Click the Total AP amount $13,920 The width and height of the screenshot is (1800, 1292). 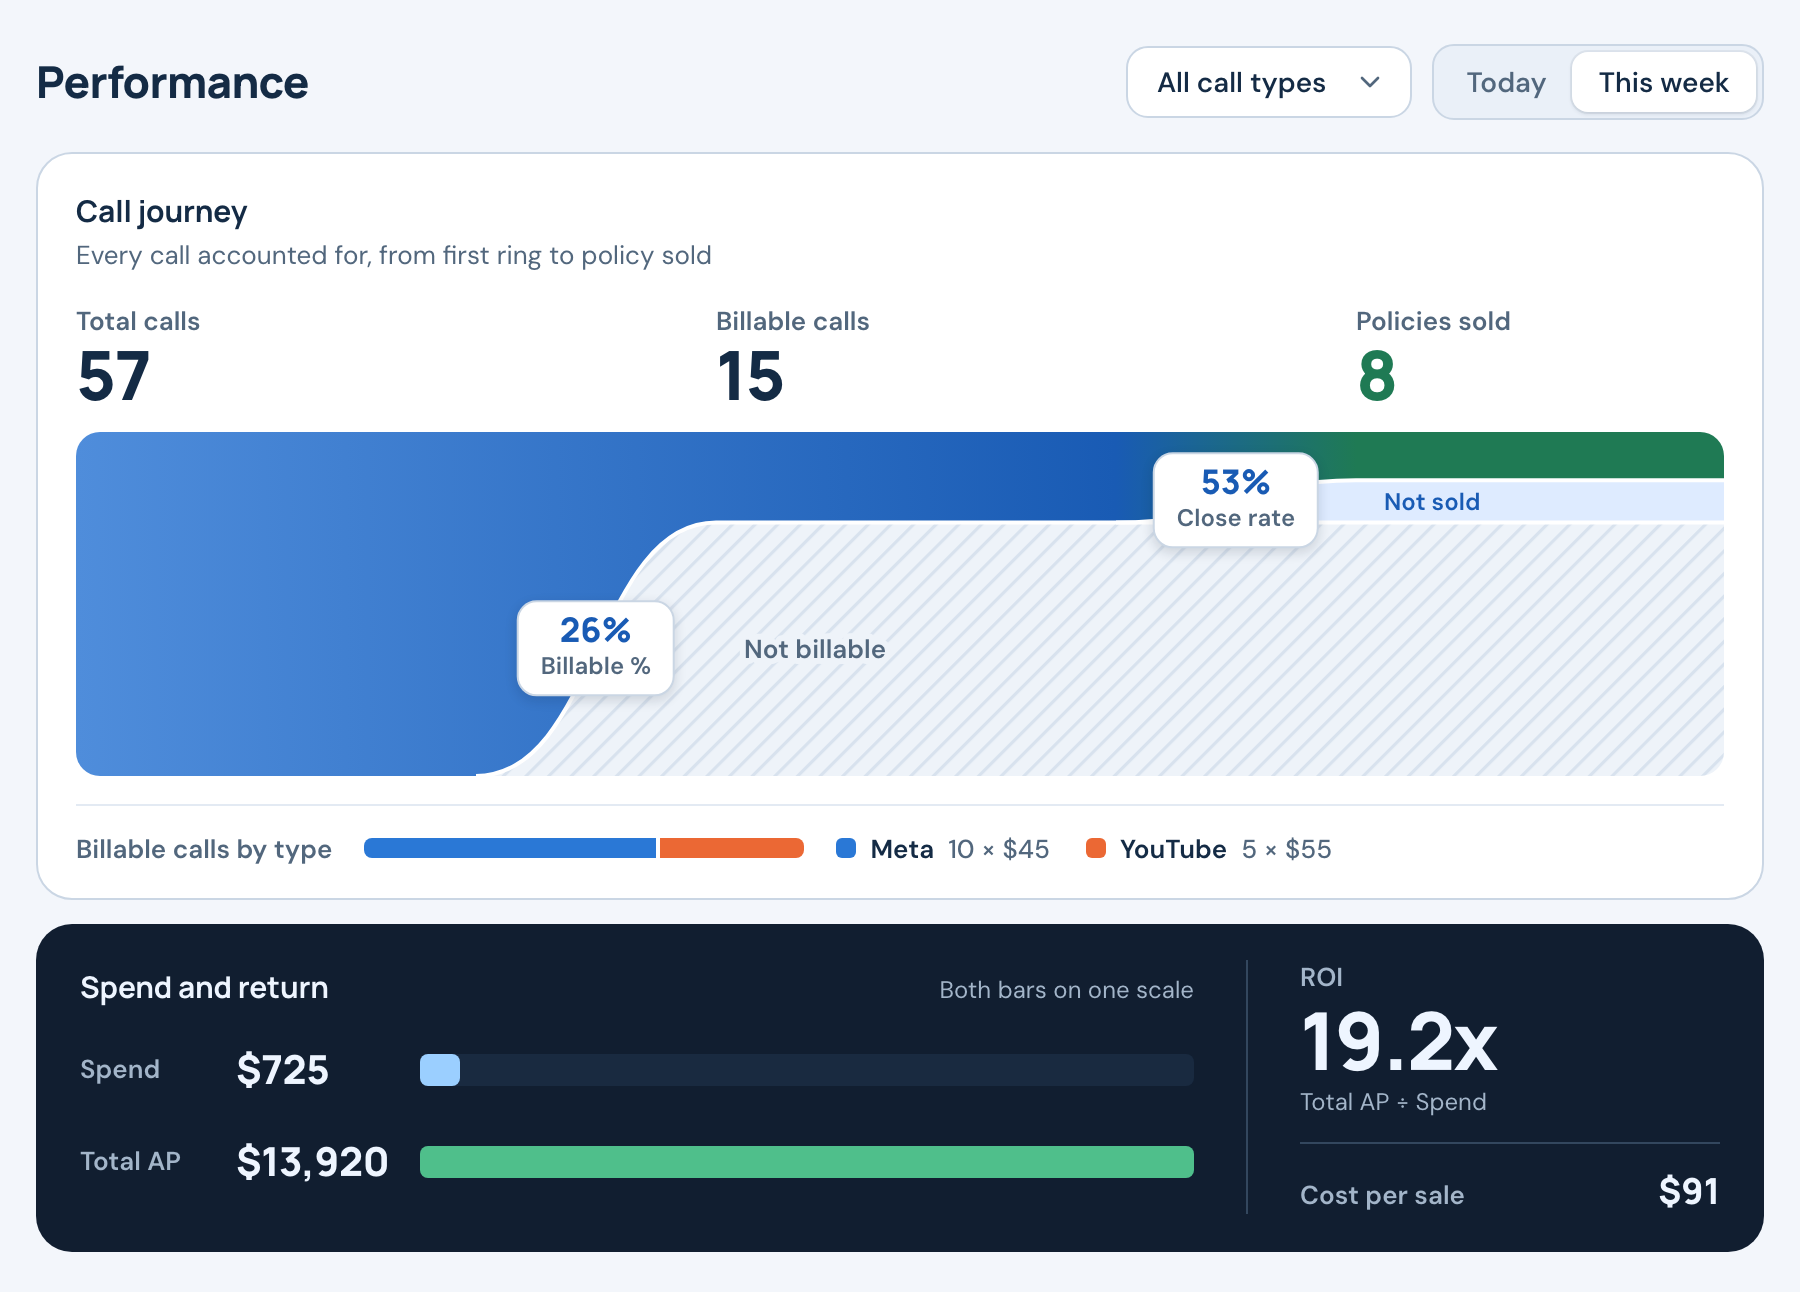312,1162
